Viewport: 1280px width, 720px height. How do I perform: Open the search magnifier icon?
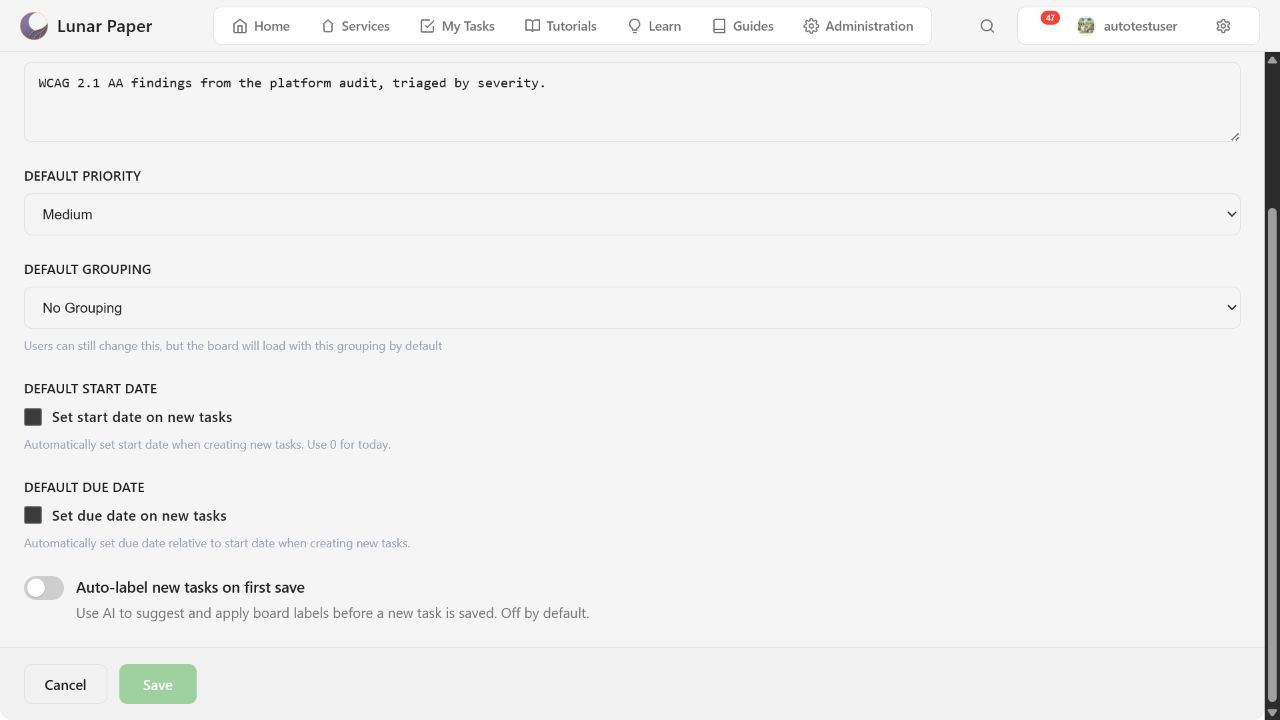[x=987, y=26]
